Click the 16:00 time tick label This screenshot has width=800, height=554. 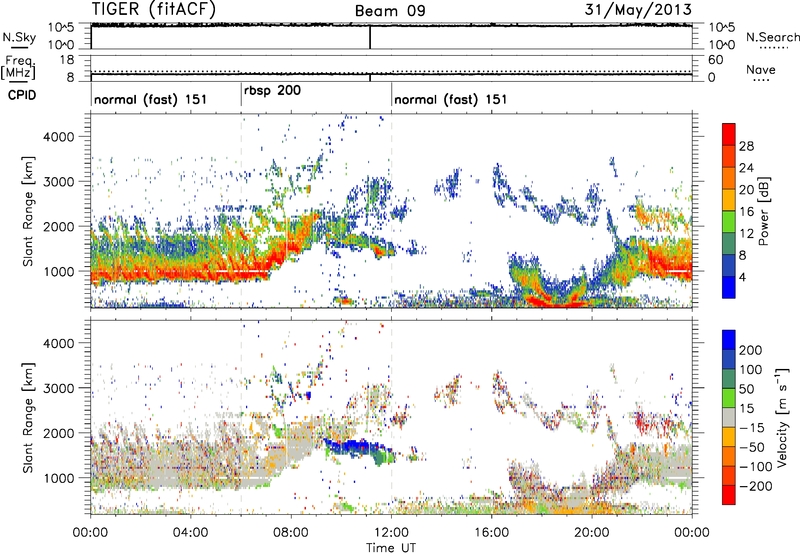coord(491,533)
